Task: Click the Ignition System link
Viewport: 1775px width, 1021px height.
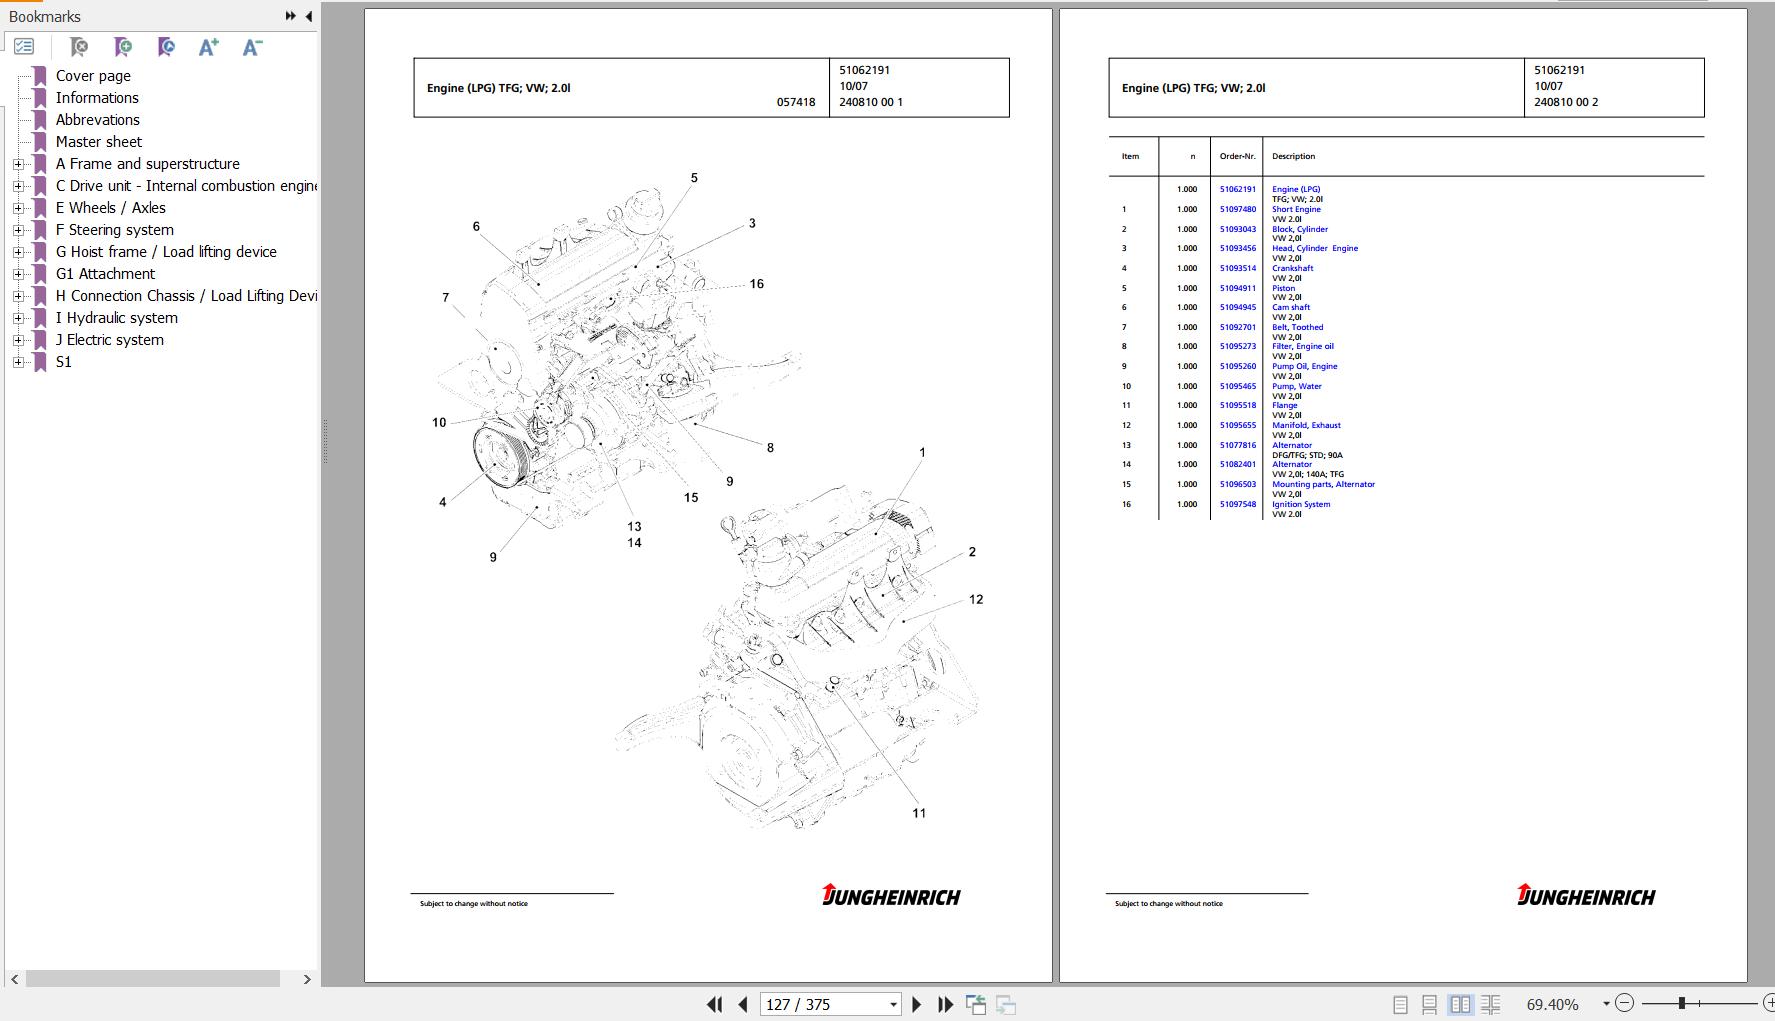Action: [x=1301, y=504]
